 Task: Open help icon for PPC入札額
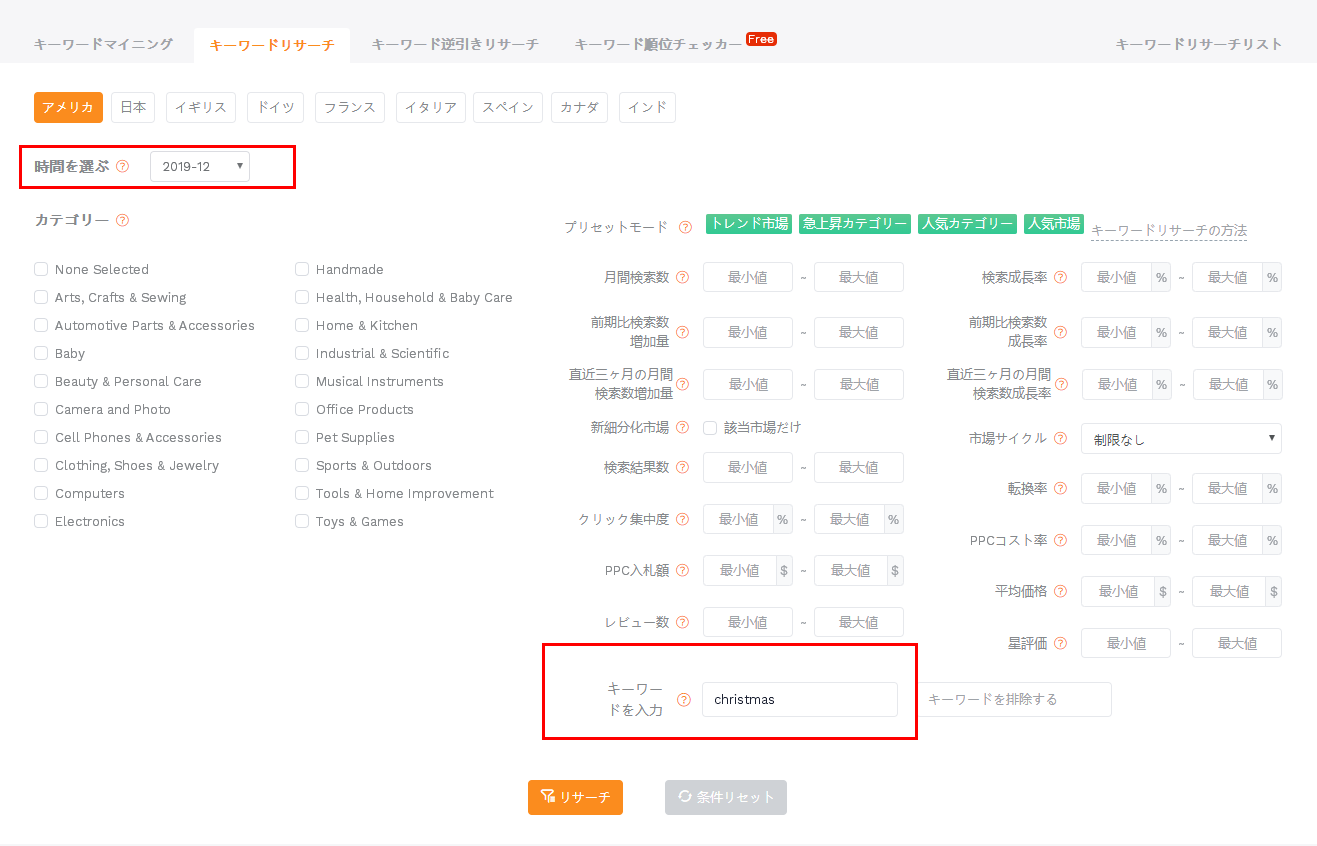tap(682, 570)
